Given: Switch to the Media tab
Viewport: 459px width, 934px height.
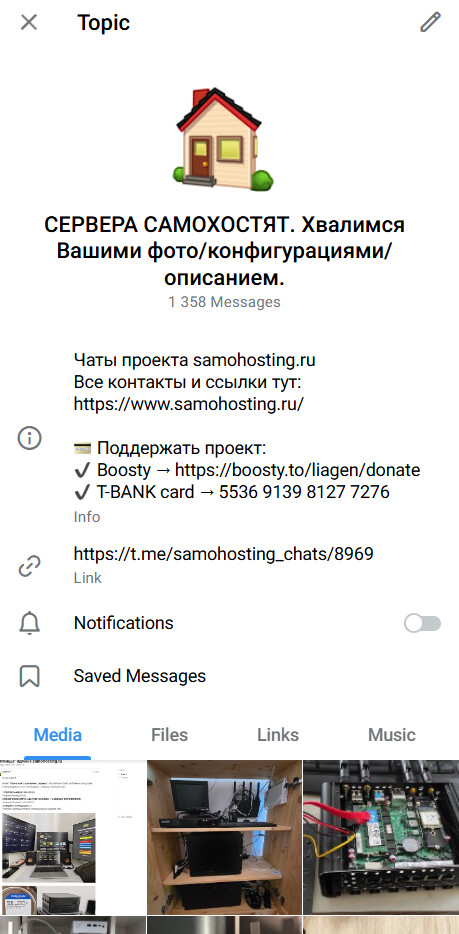Looking at the screenshot, I should (x=58, y=734).
